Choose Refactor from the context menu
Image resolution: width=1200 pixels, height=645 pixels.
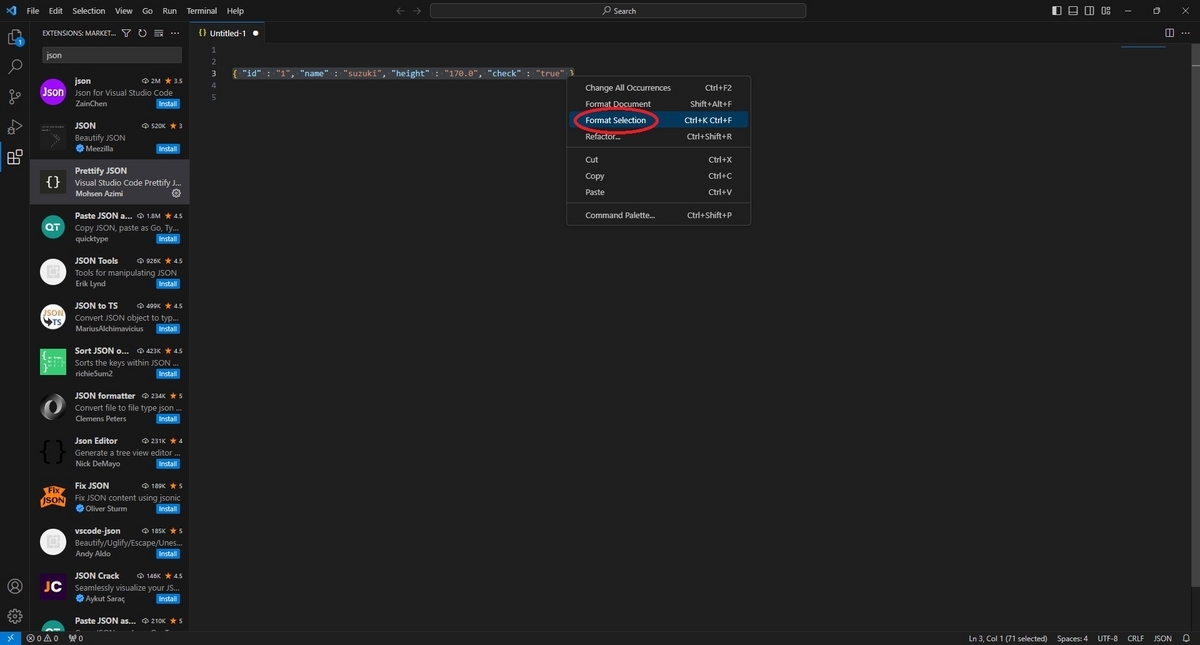click(x=658, y=136)
